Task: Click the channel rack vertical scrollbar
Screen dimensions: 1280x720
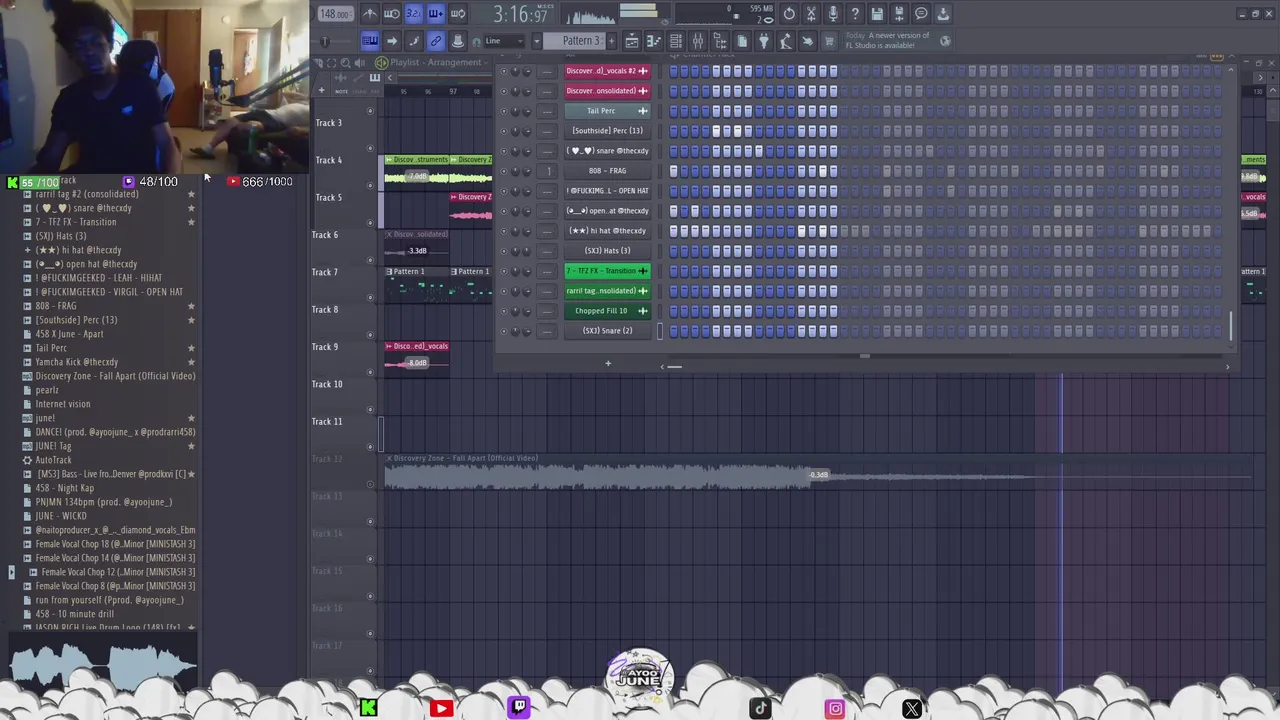Action: [x=1231, y=326]
